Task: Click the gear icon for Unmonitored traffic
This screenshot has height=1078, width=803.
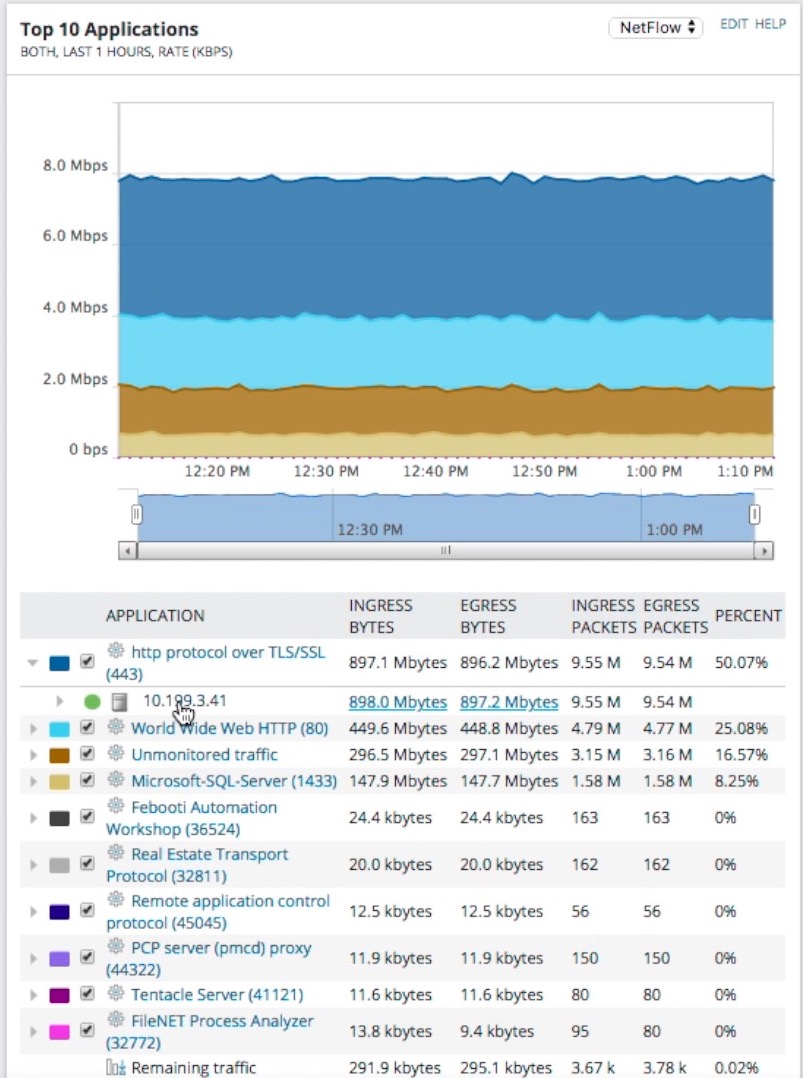Action: [x=116, y=752]
